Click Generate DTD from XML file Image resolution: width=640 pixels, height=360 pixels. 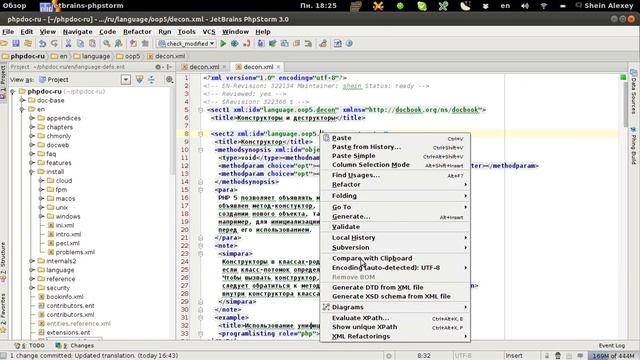(395, 287)
